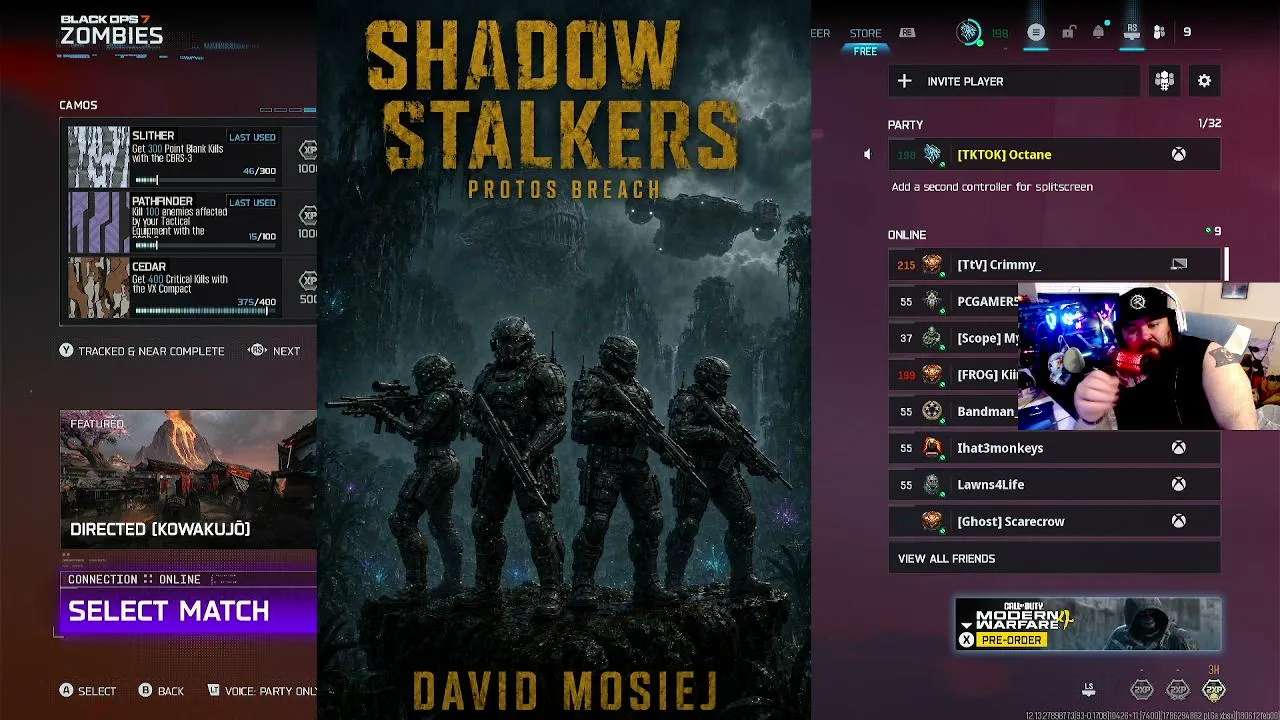Select party member [TKTOK] Octane

1054,154
